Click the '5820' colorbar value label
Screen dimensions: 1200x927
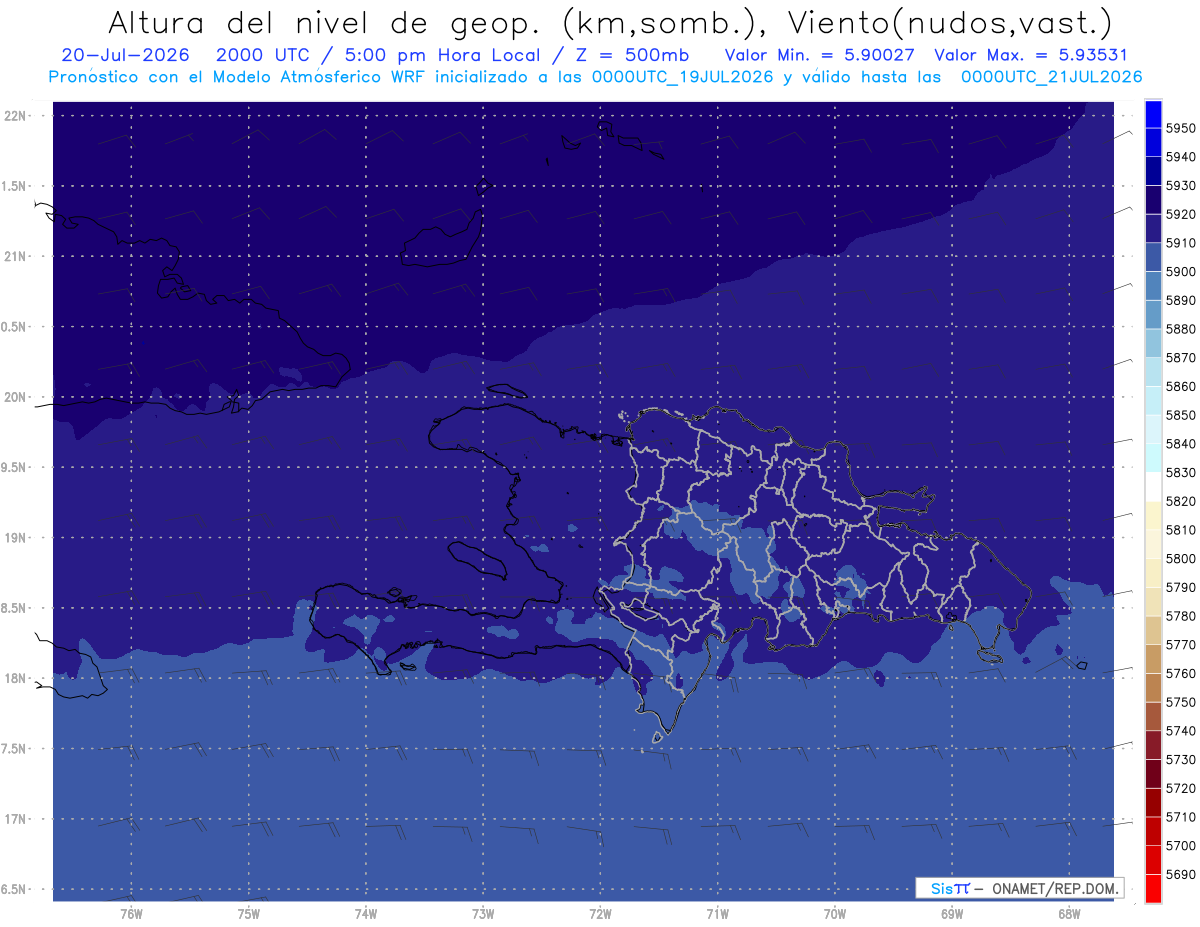(x=1181, y=501)
